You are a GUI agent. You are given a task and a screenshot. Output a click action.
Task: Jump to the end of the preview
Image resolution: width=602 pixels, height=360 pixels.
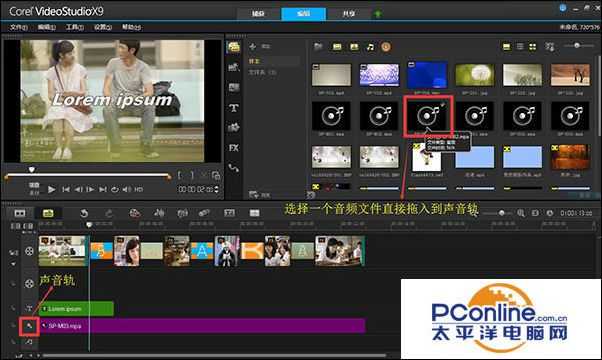pyautogui.click(x=103, y=189)
